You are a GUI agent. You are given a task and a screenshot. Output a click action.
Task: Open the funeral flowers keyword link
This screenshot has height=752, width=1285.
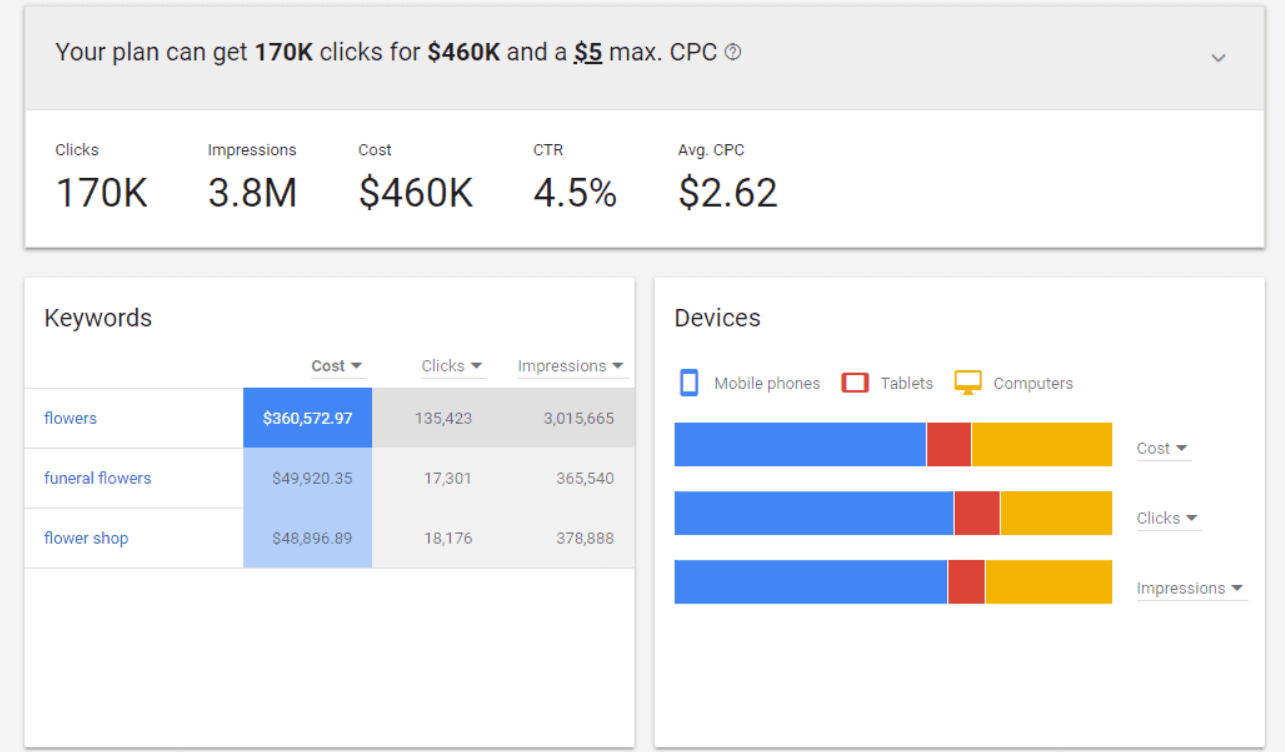click(x=97, y=478)
